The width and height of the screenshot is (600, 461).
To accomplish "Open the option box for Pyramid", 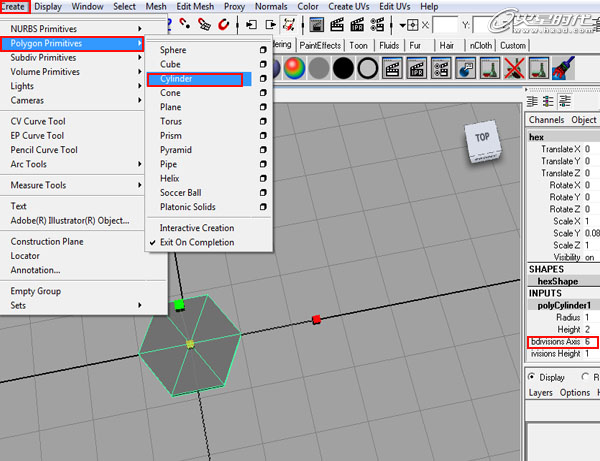I will (263, 150).
